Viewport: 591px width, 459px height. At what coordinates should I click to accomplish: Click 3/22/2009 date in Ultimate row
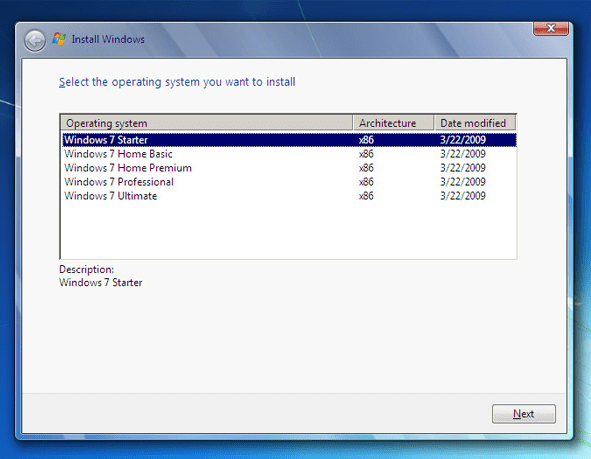pyautogui.click(x=463, y=196)
